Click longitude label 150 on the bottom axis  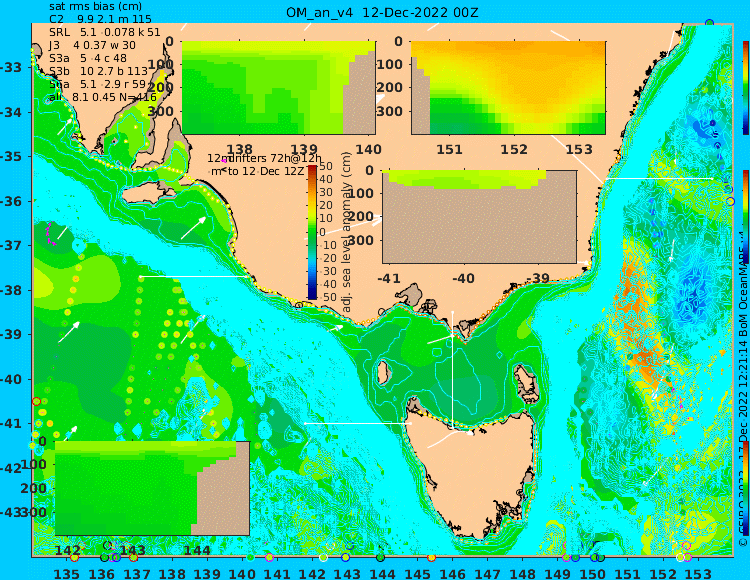click(x=593, y=573)
